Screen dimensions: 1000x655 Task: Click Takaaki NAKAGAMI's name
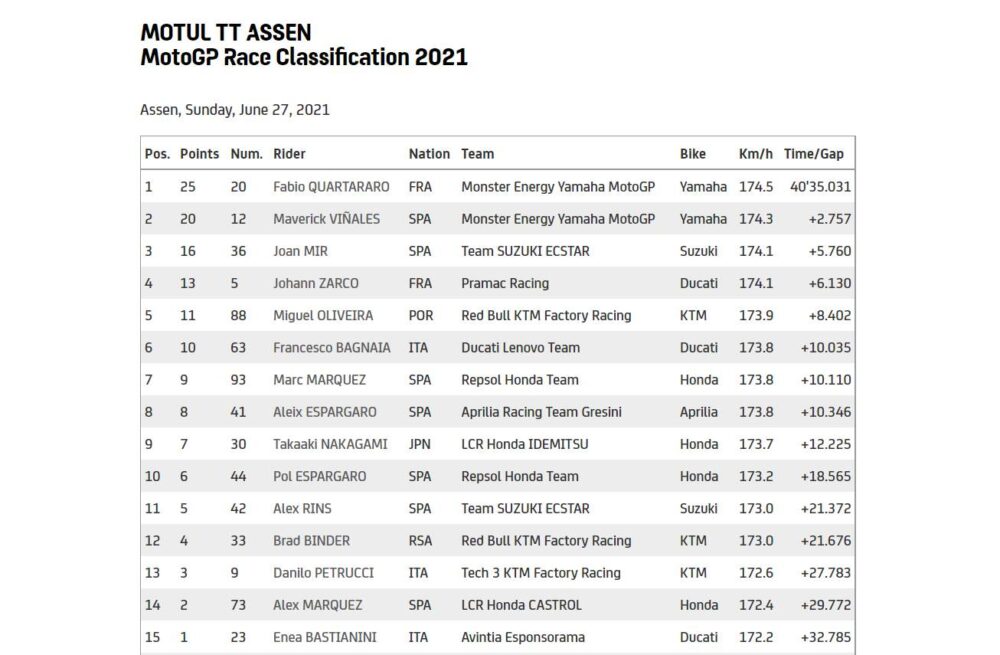point(330,445)
